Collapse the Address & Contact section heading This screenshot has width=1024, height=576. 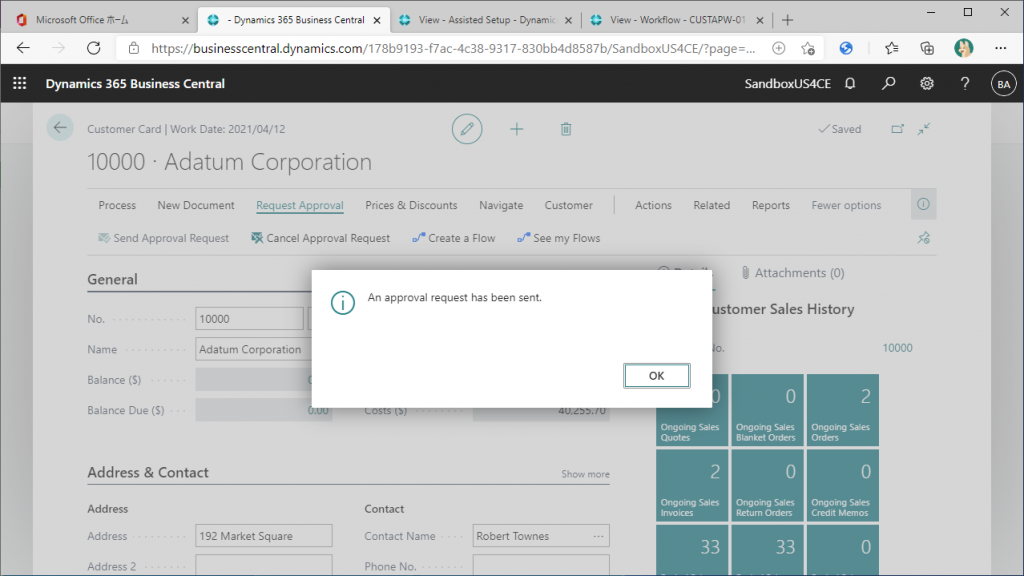point(148,472)
